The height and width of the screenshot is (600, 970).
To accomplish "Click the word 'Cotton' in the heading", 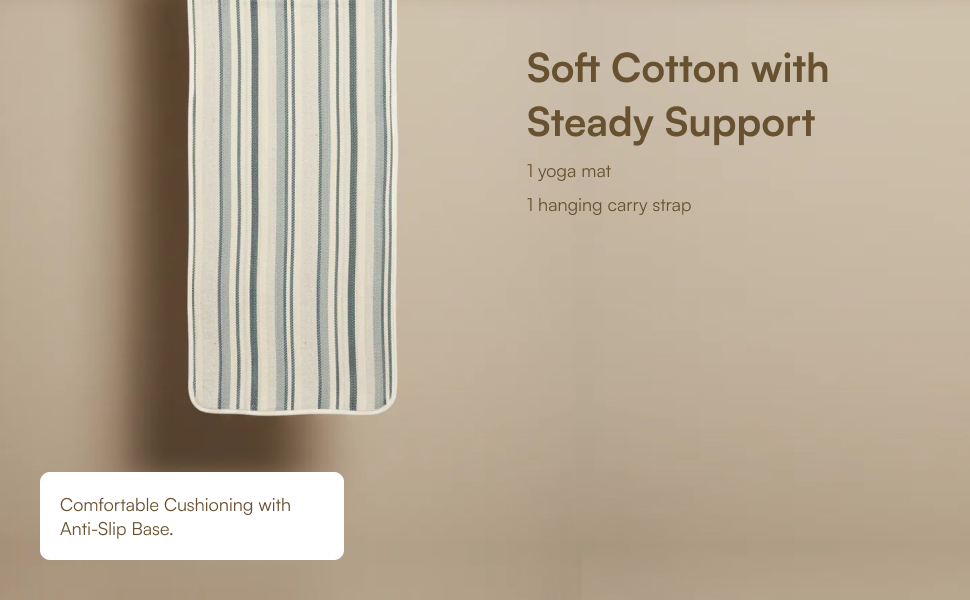I will [x=675, y=68].
